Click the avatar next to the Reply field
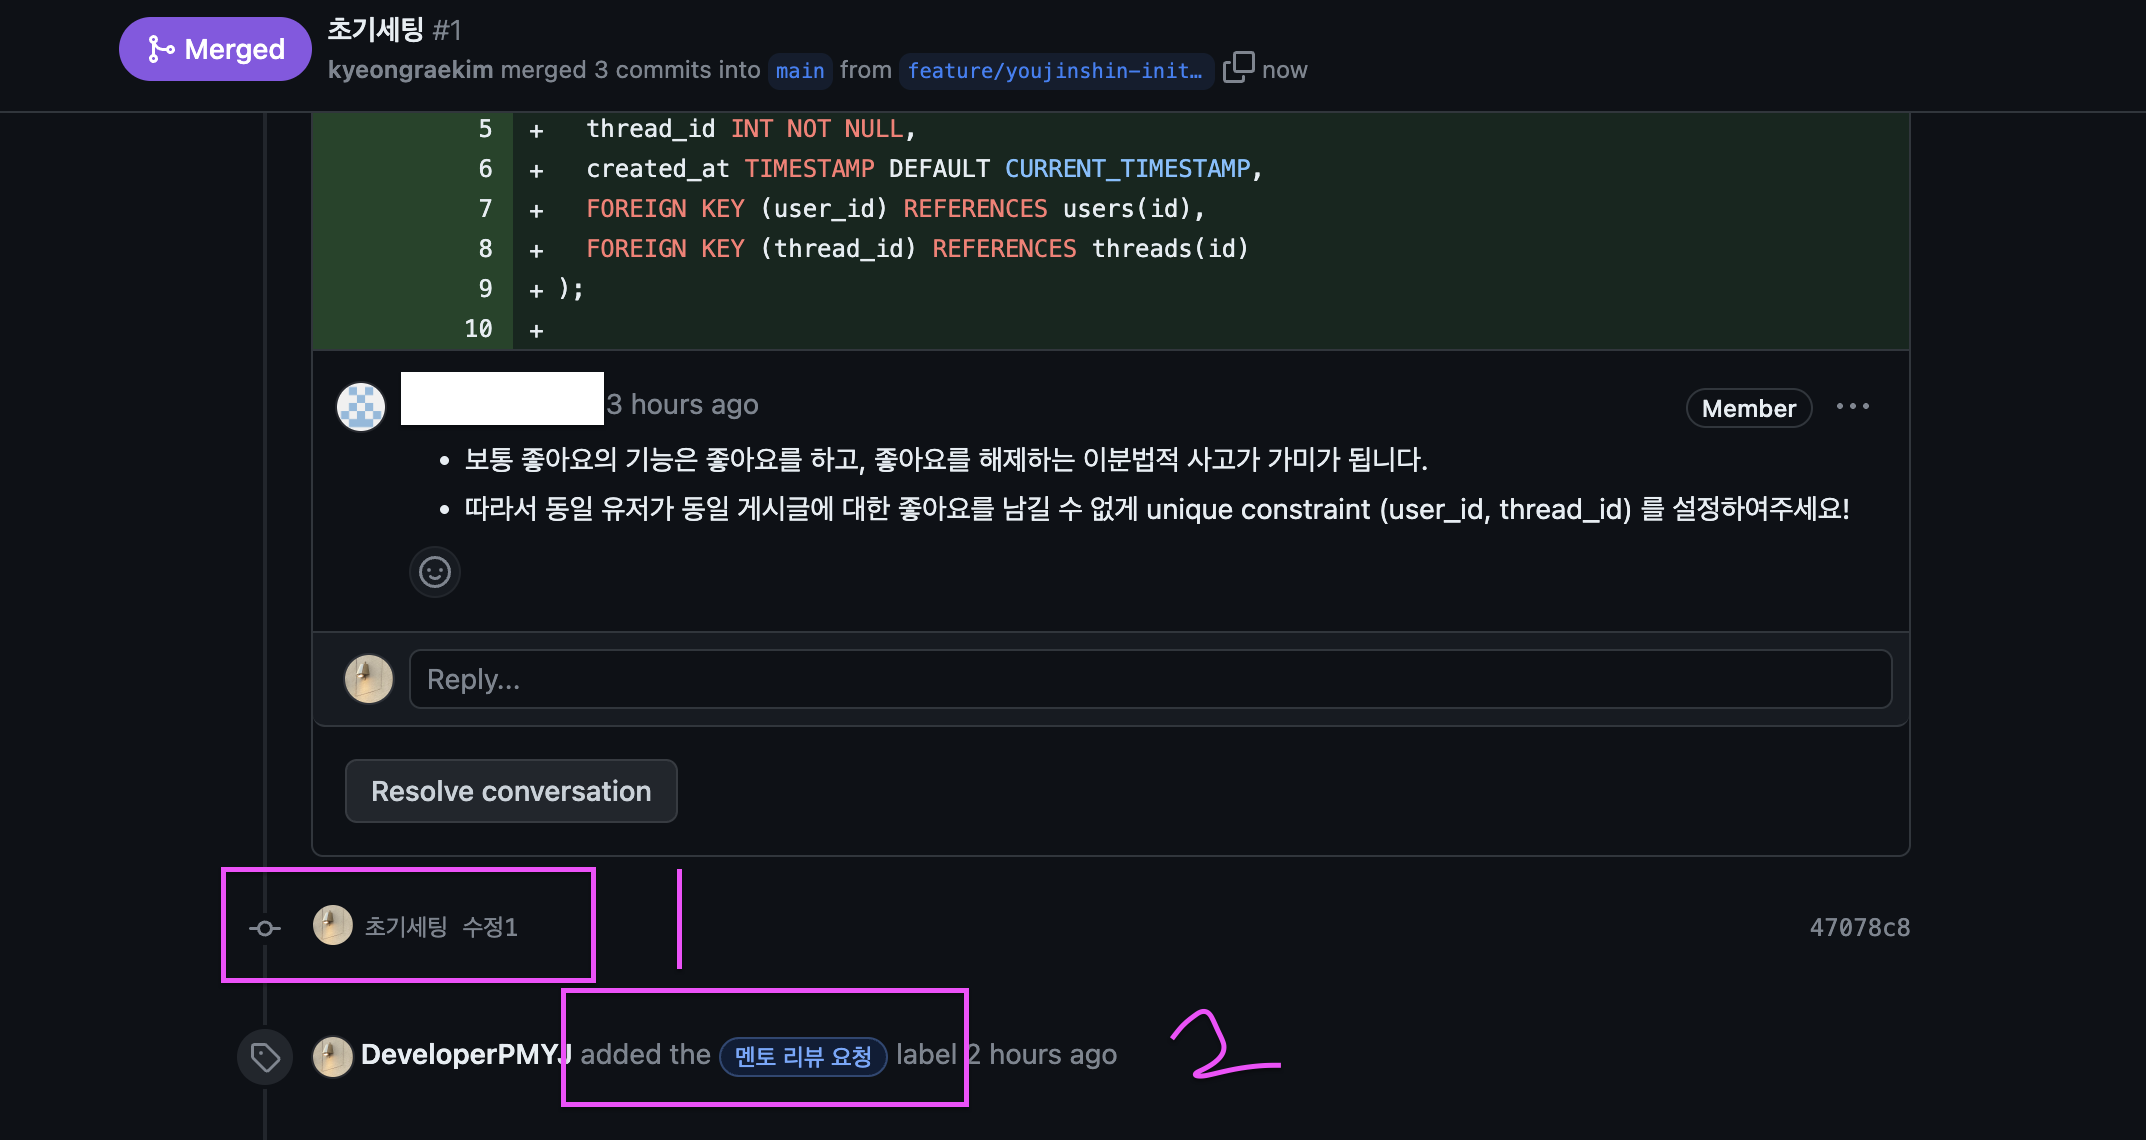2146x1140 pixels. tap(369, 679)
